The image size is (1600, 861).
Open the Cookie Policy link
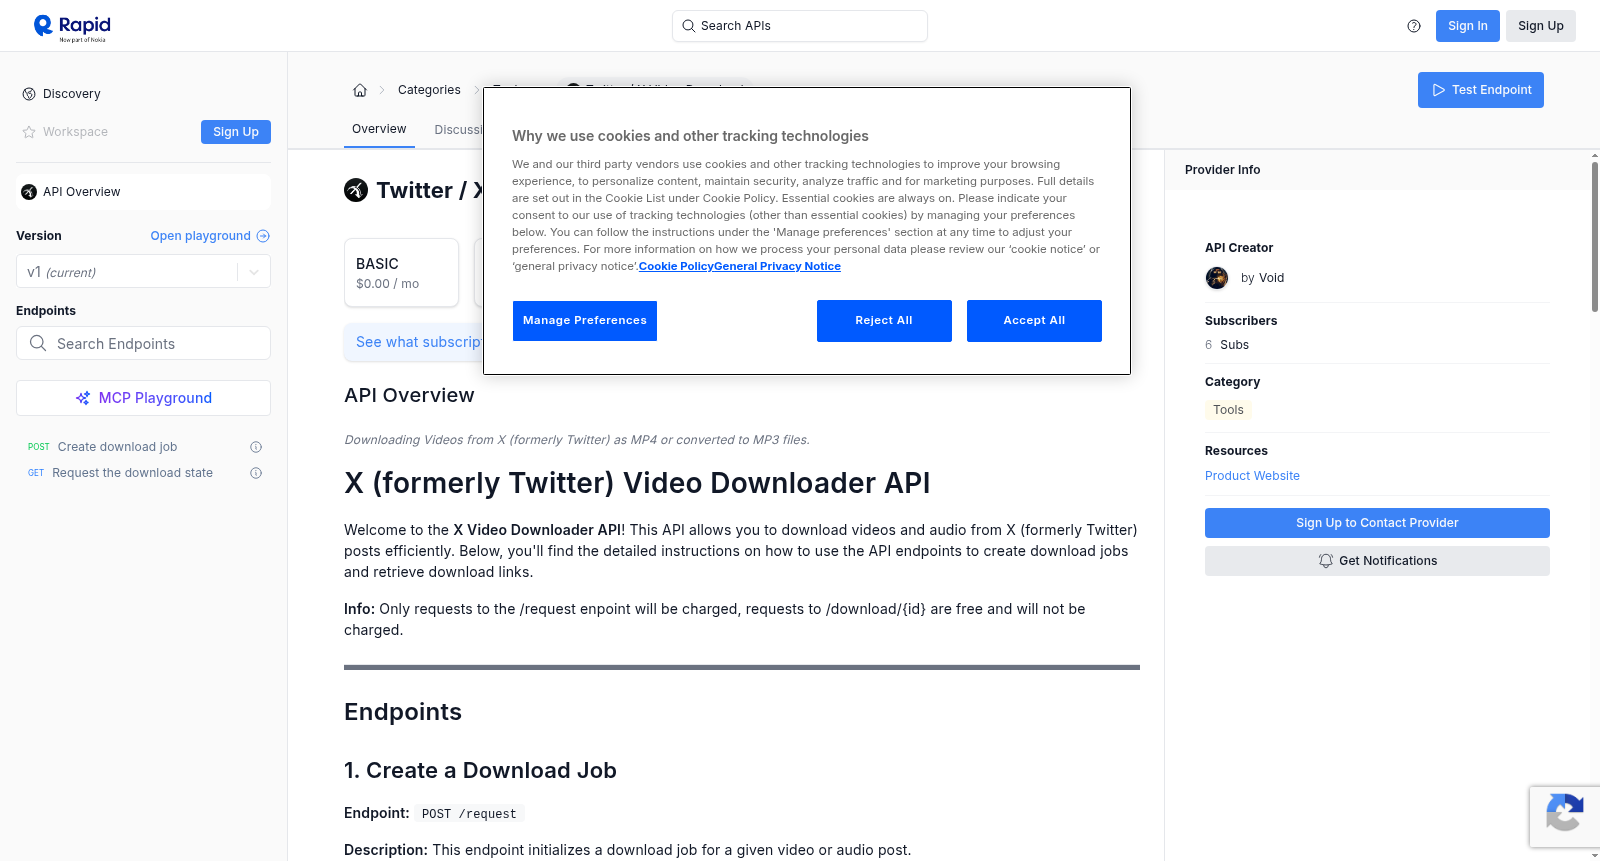tap(676, 267)
